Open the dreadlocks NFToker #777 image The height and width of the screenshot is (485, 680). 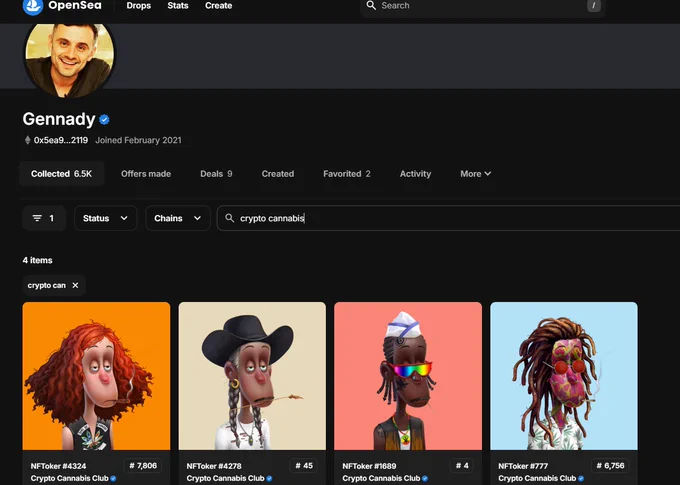[x=564, y=376]
